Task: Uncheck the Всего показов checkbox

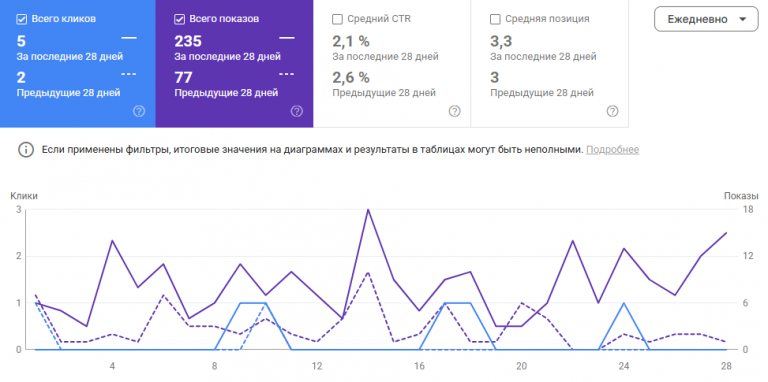Action: click(179, 19)
